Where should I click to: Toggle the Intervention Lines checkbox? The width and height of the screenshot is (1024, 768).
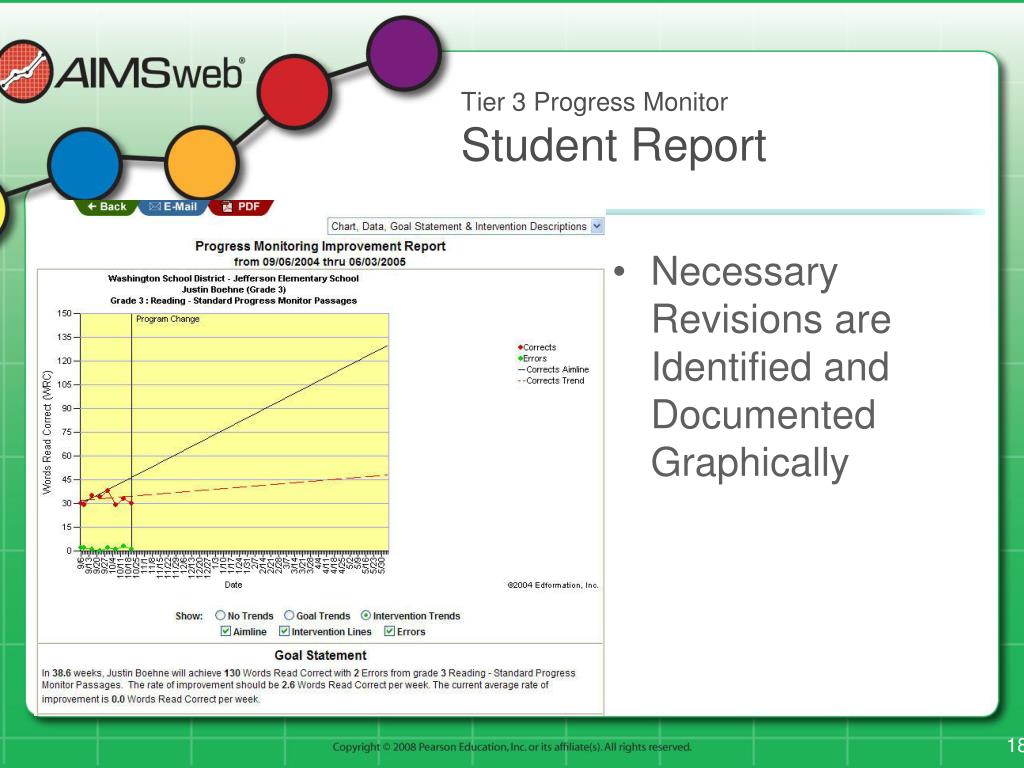pos(284,631)
